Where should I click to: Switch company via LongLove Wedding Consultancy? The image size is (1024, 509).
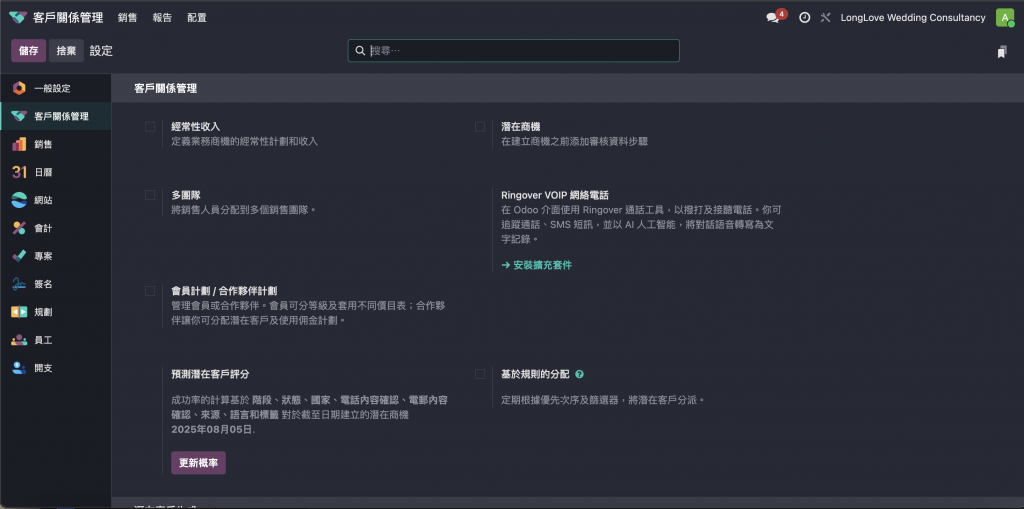tap(913, 18)
